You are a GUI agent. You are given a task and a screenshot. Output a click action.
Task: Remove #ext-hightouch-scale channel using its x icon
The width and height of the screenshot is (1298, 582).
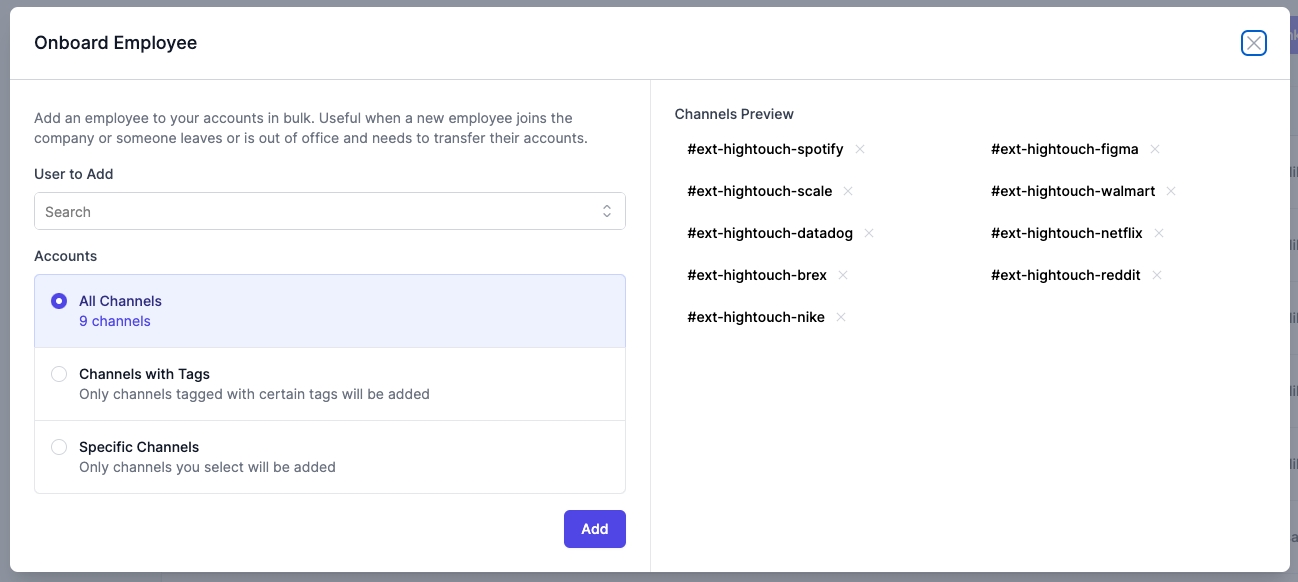pos(848,191)
